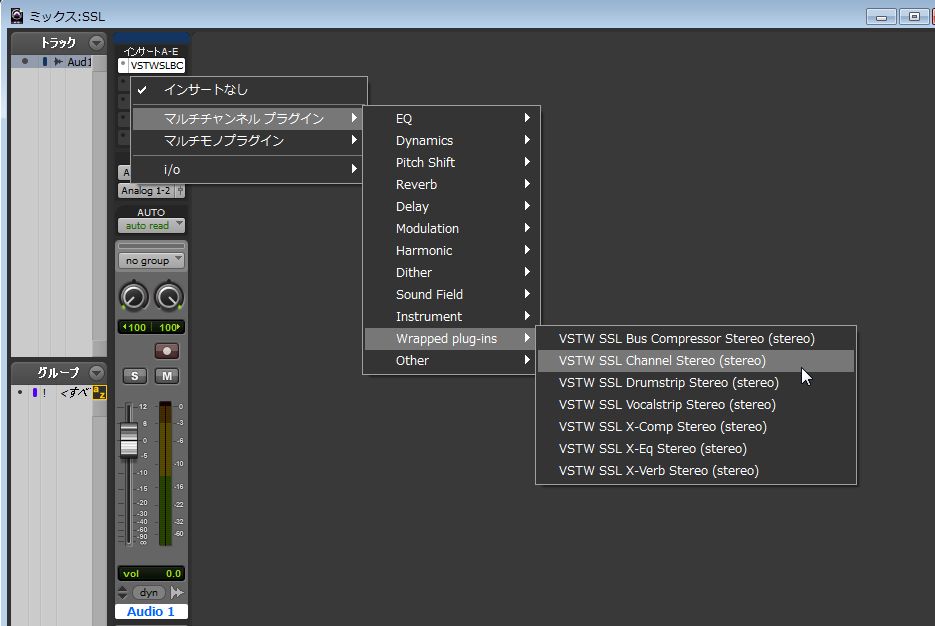
Task: Open the Harmonic plug-in category
Action: click(451, 250)
